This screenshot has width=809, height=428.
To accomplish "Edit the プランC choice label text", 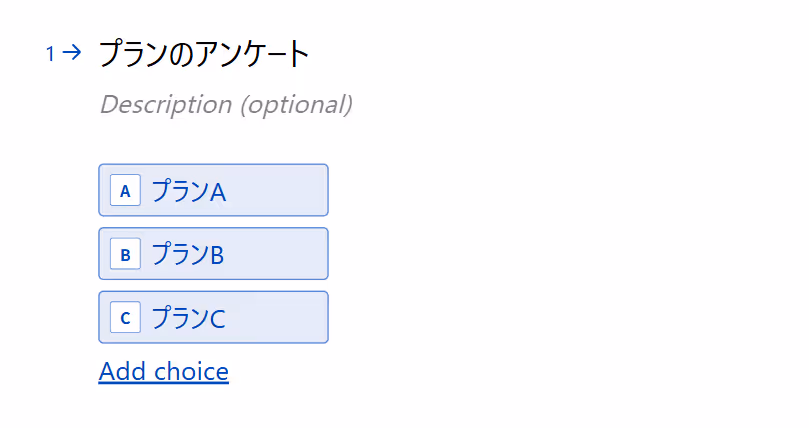I will [x=188, y=318].
